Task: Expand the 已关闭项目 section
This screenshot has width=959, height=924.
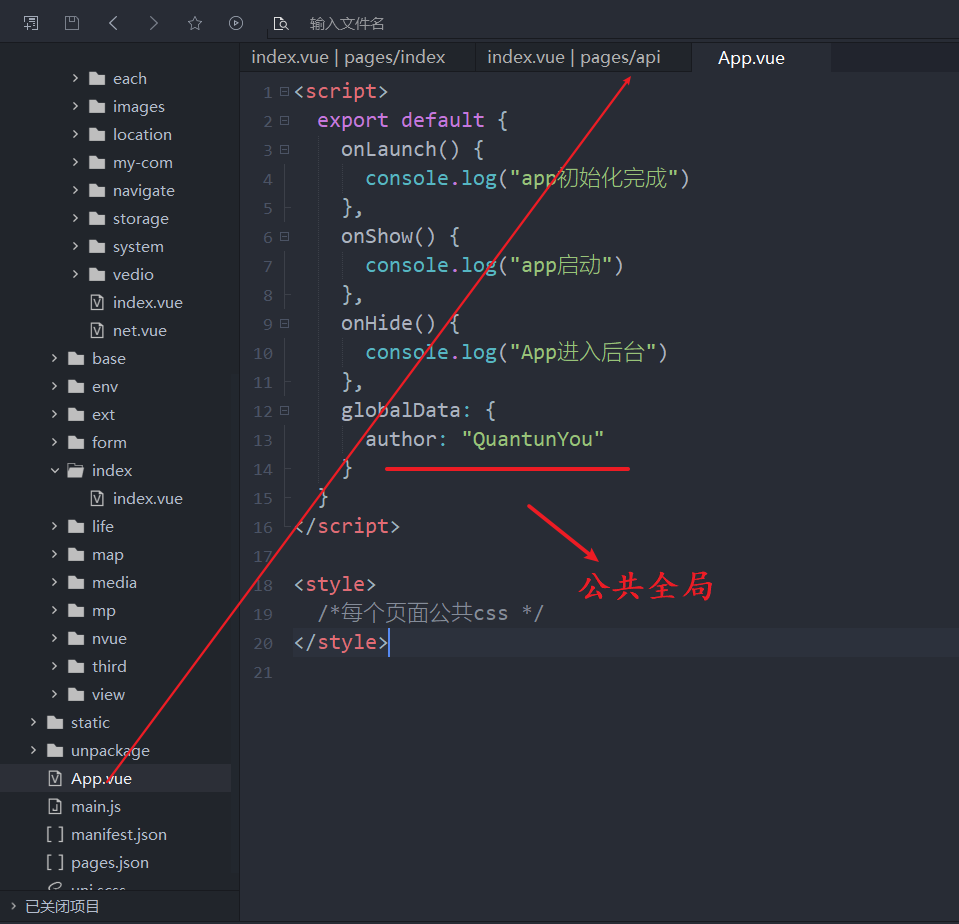Action: pyautogui.click(x=13, y=906)
